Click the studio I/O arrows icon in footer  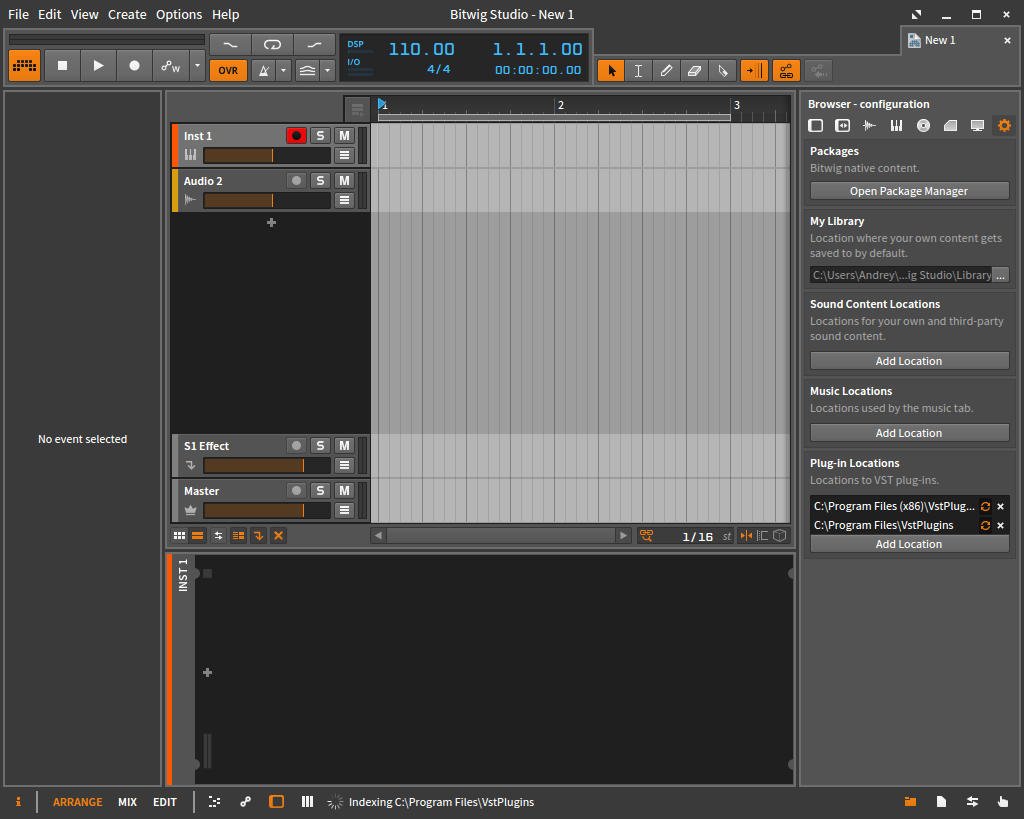point(972,801)
